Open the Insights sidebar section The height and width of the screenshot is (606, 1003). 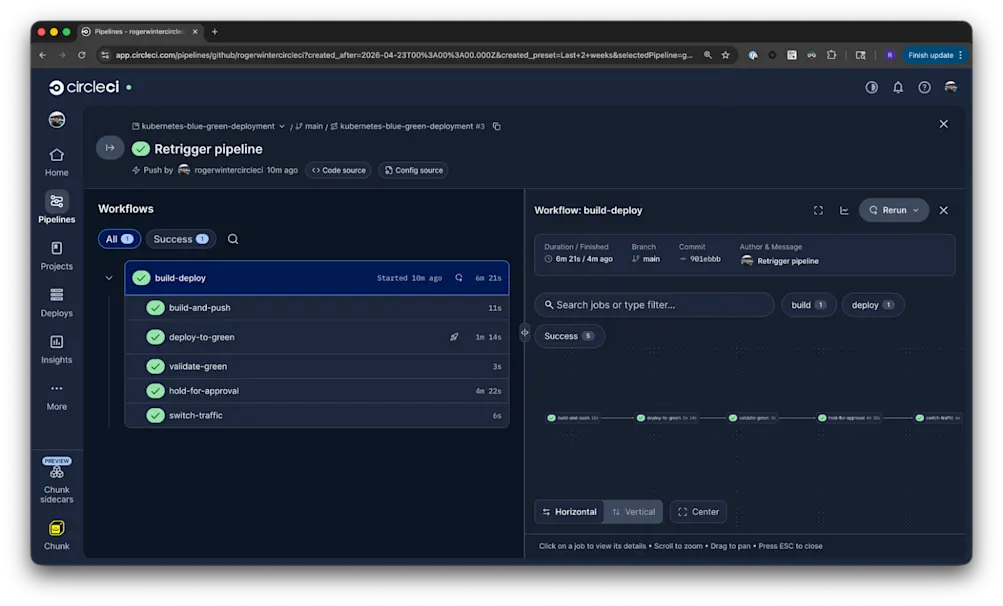pyautogui.click(x=56, y=349)
